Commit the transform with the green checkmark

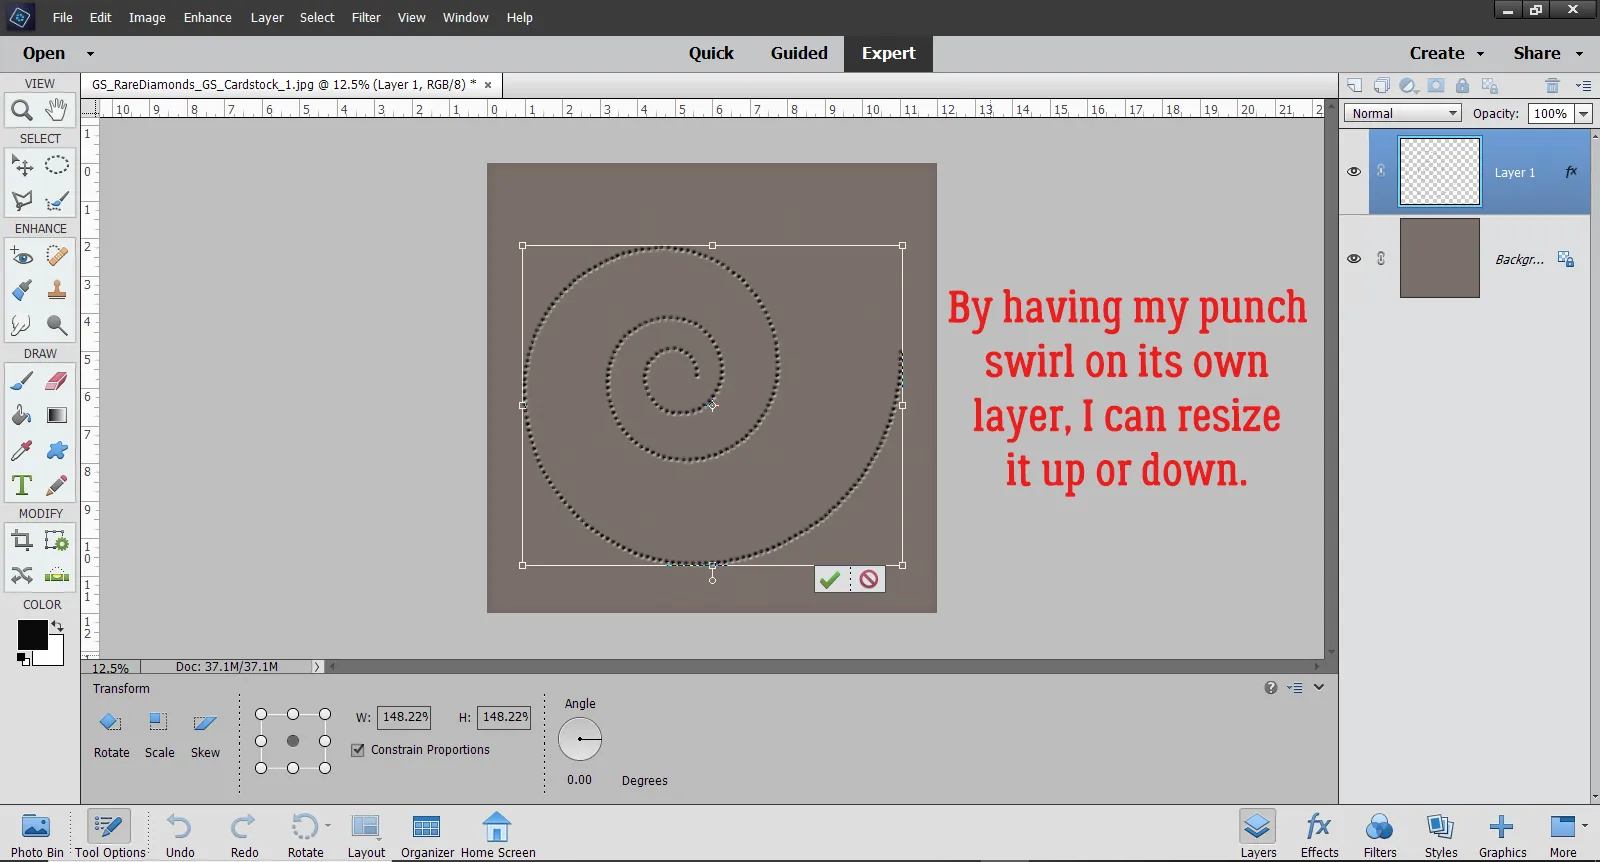click(829, 579)
